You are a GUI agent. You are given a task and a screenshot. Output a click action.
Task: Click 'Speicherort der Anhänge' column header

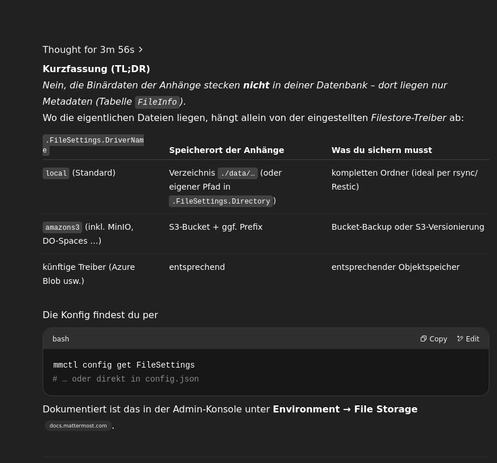(x=226, y=150)
